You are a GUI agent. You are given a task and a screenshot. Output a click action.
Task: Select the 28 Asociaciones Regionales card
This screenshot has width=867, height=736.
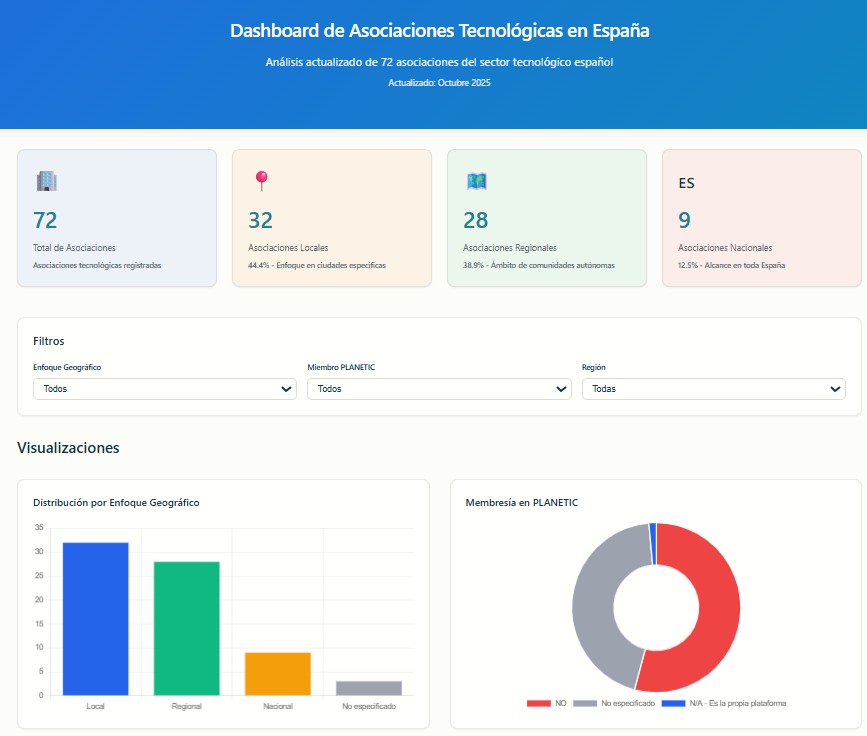(546, 218)
